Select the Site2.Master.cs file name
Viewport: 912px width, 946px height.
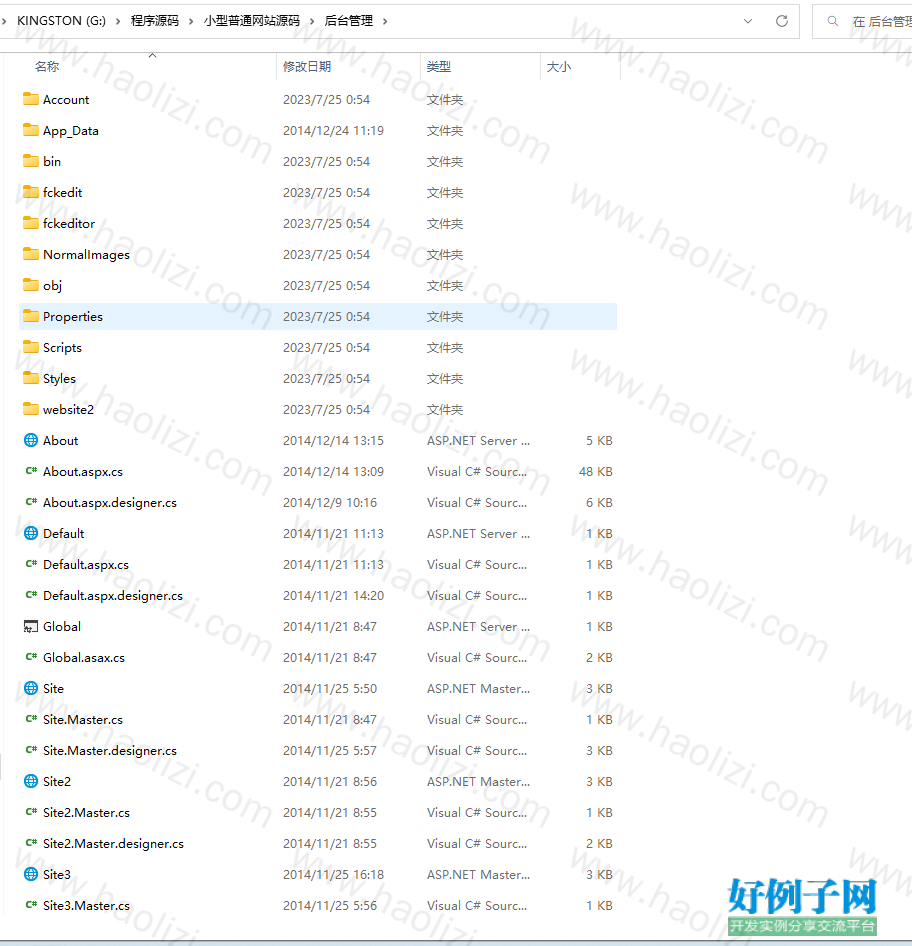(x=86, y=813)
